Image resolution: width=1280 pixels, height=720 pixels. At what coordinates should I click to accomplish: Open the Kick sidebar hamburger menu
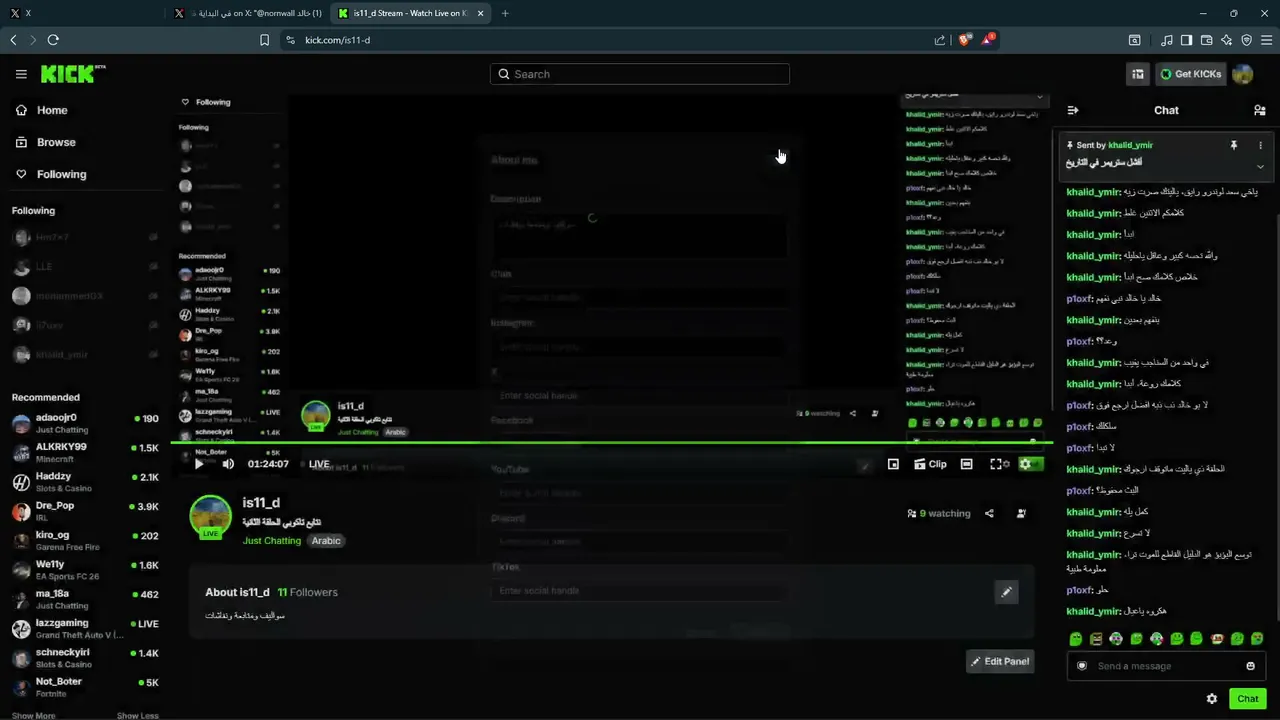(x=21, y=74)
